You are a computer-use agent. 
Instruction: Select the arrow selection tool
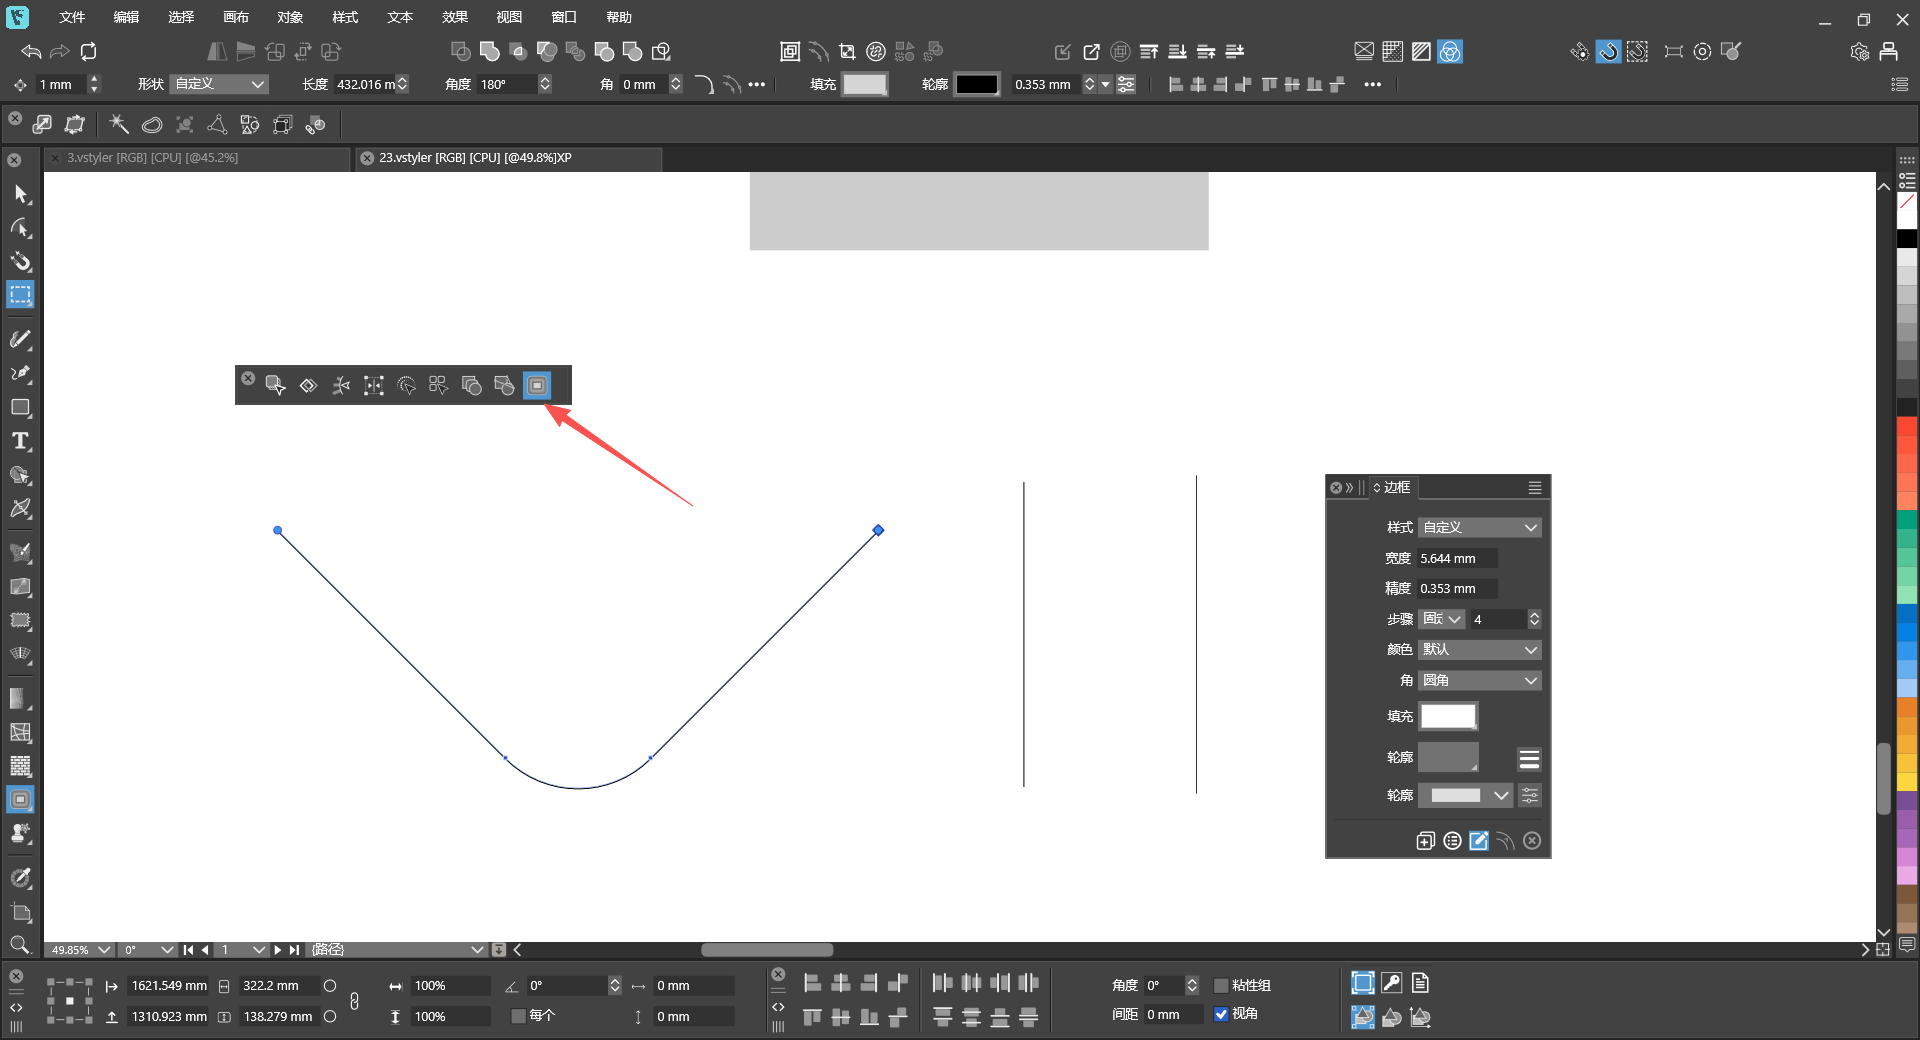coord(20,194)
